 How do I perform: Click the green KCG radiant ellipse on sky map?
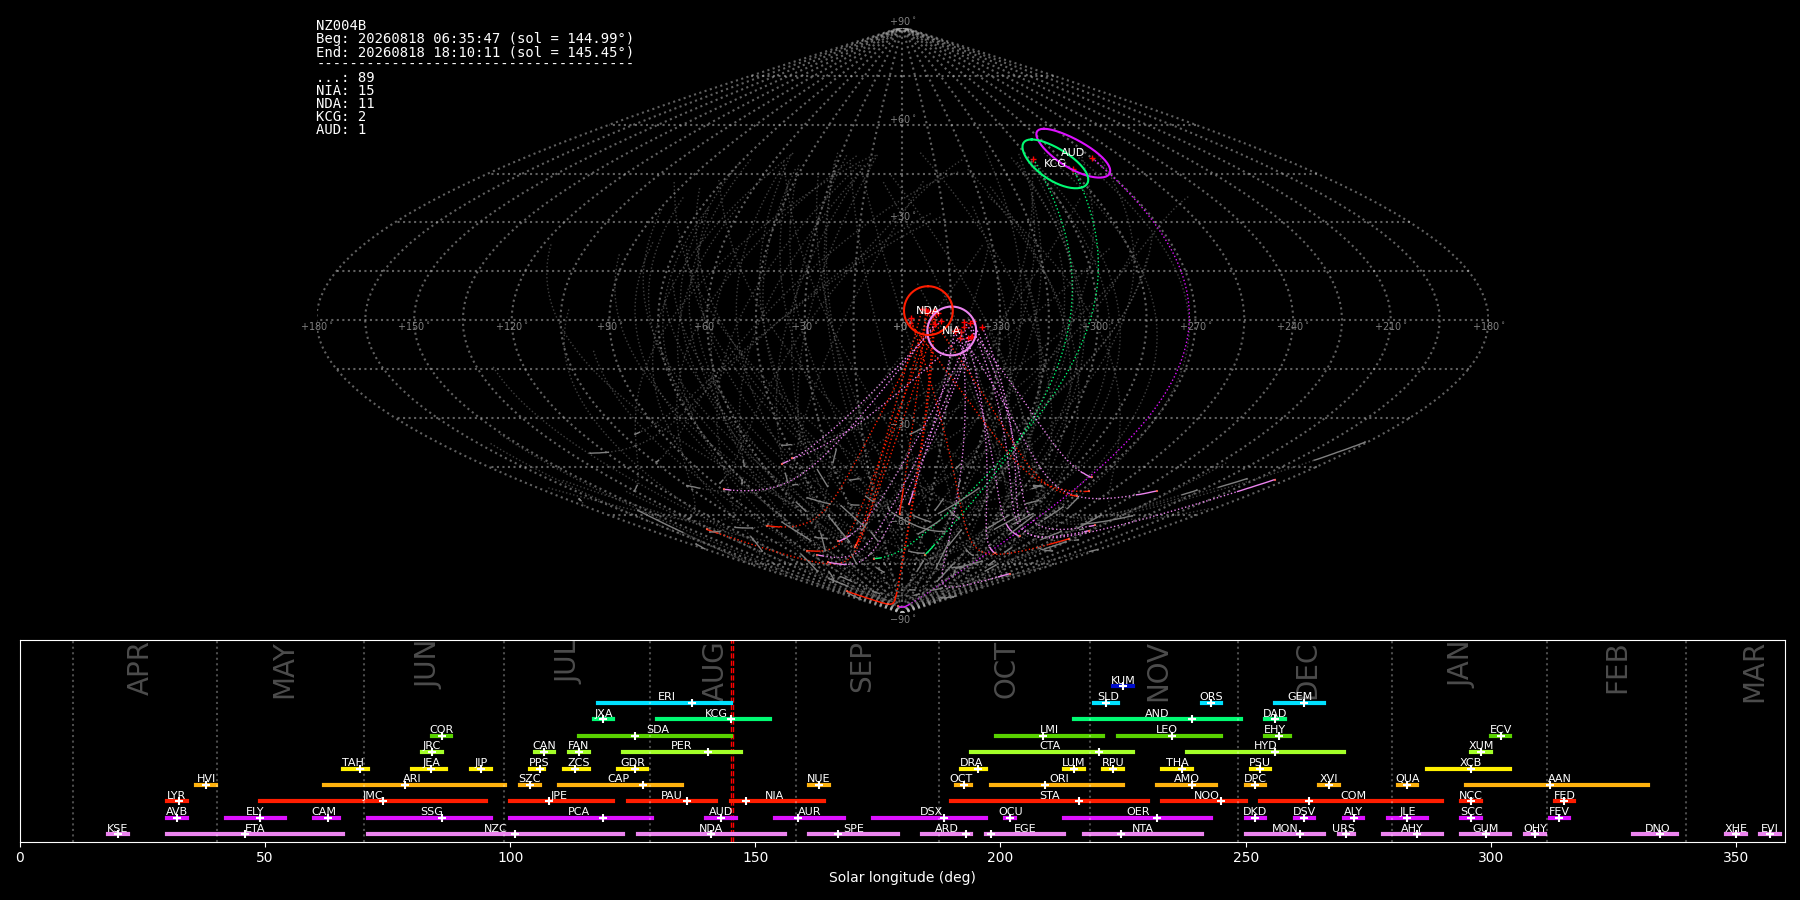pyautogui.click(x=1055, y=163)
